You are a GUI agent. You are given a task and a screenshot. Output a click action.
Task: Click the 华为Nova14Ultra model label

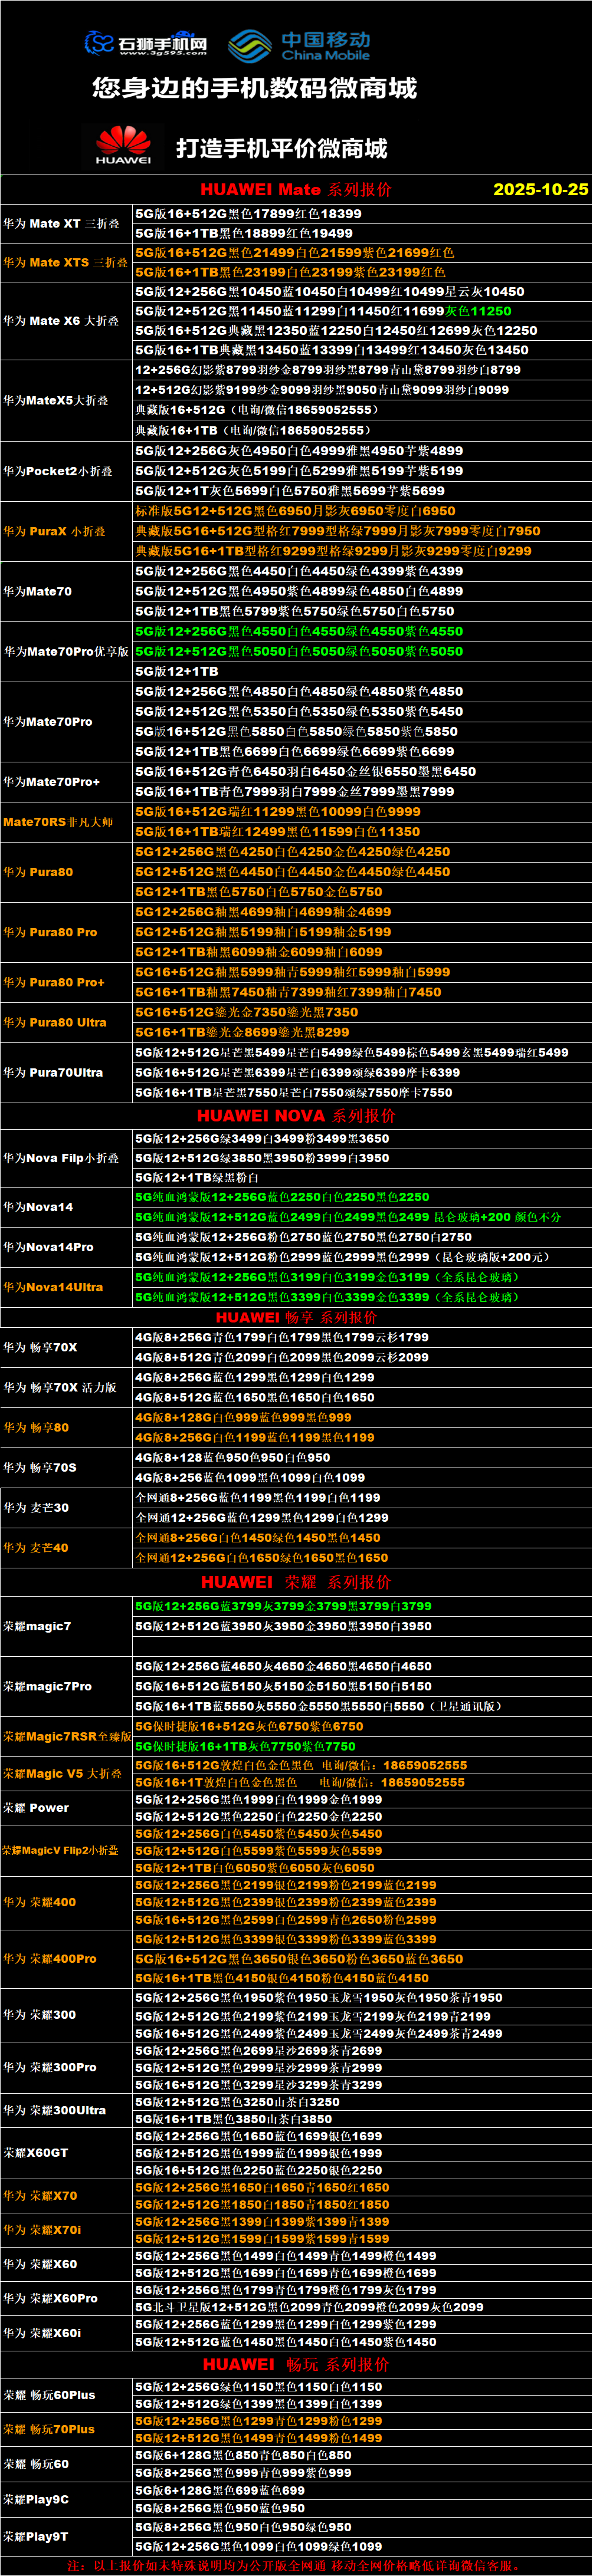coord(53,1287)
